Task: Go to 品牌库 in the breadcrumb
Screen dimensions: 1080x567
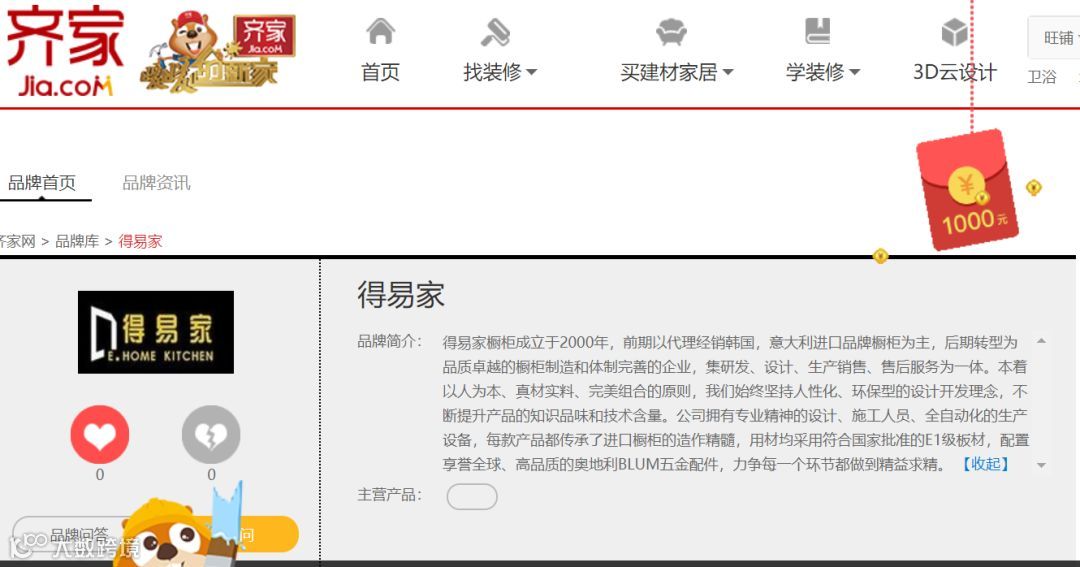Action: click(77, 241)
